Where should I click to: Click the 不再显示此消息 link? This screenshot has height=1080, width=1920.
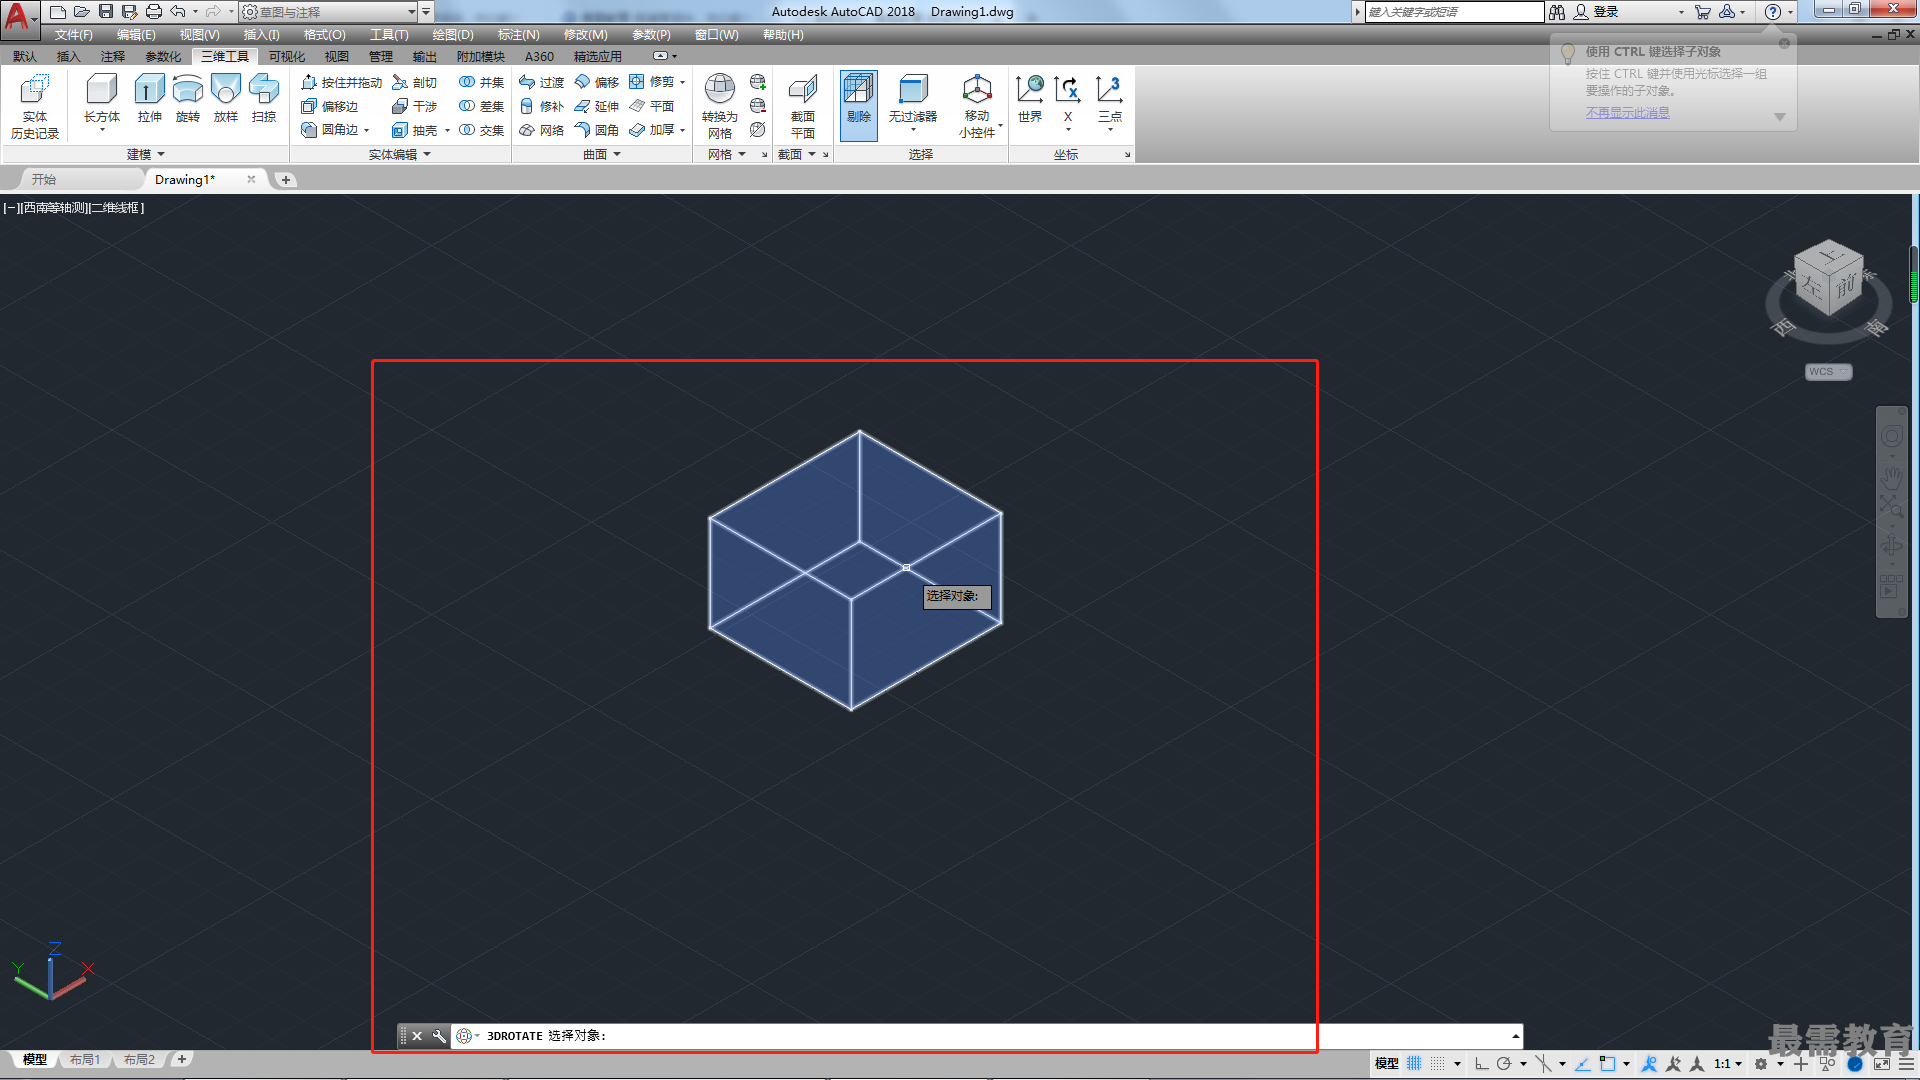pos(1627,113)
